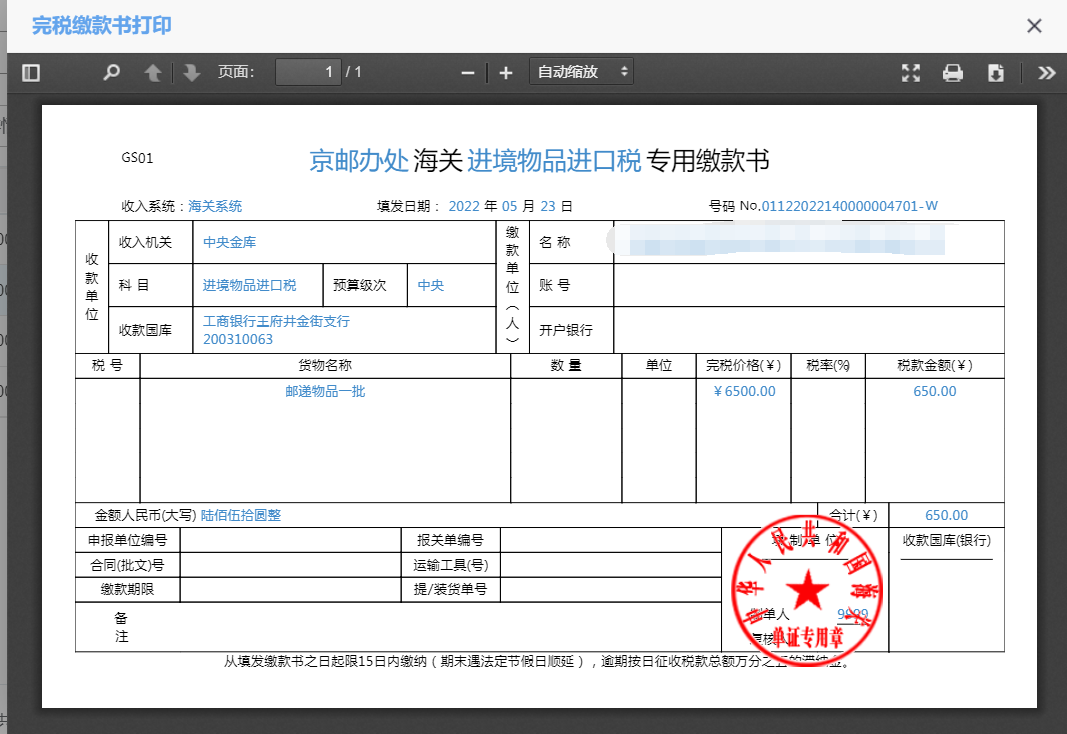
Task: Click the 650.00 tax amount cell
Action: [x=934, y=391]
